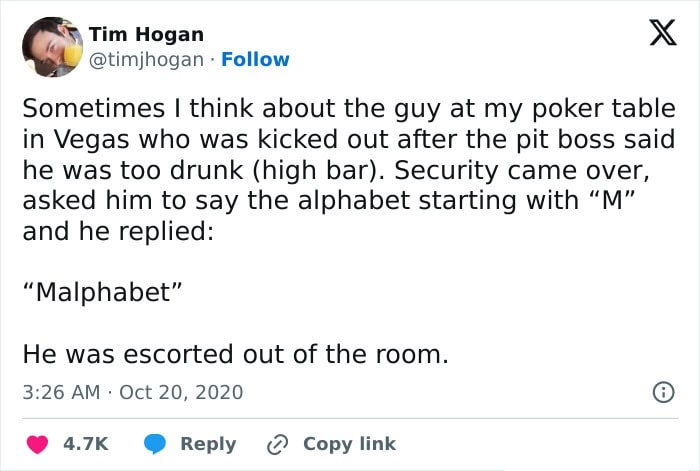This screenshot has width=700, height=471.
Task: Click the Oct 20, 2020 date
Action: pos(181,392)
